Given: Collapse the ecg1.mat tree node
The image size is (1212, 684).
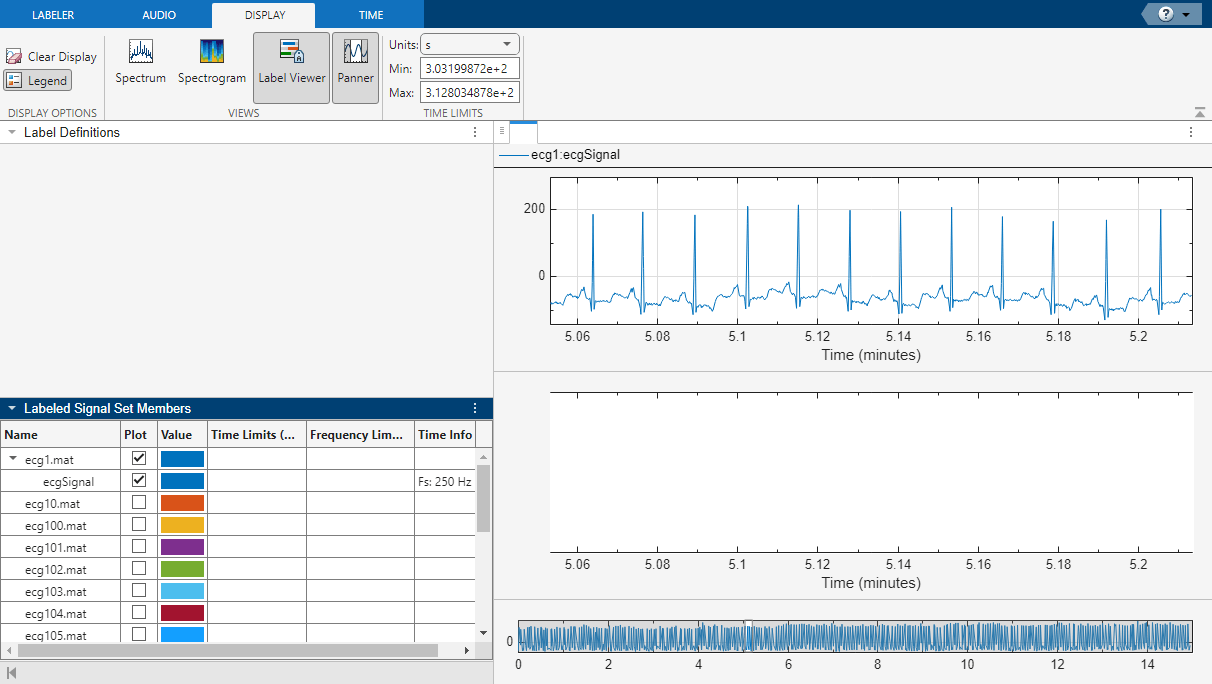Looking at the screenshot, I should point(14,459).
